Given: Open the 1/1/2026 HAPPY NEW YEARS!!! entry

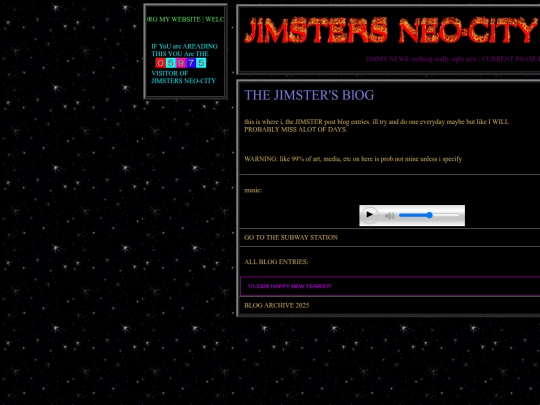Looking at the screenshot, I should click(289, 286).
